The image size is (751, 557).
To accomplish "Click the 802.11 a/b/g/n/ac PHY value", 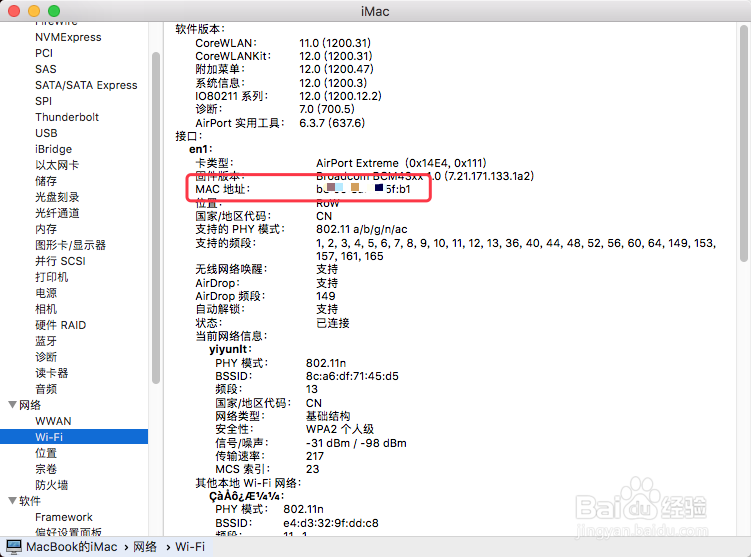I will pos(362,229).
